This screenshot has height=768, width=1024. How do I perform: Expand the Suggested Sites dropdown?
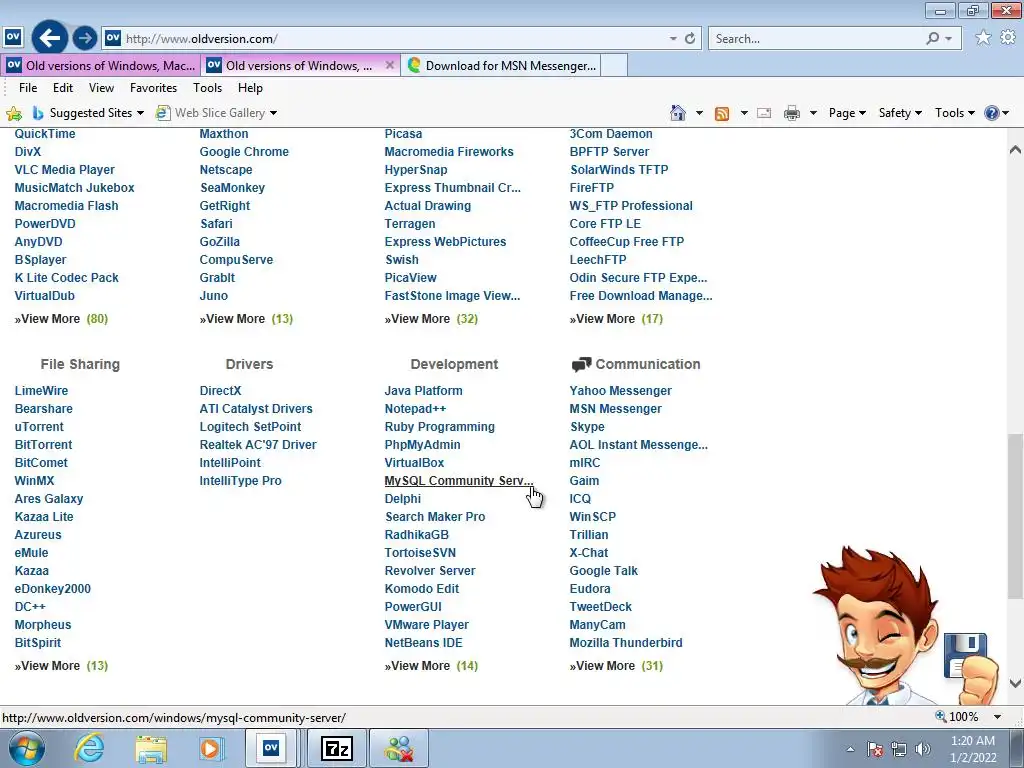(140, 113)
